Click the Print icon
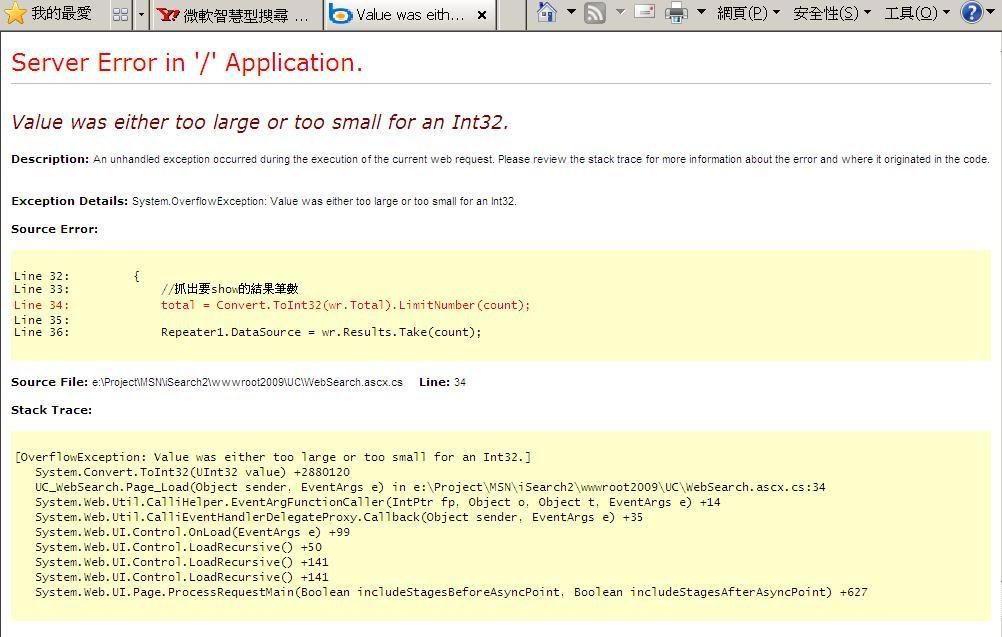This screenshot has height=637, width=1002. point(677,13)
